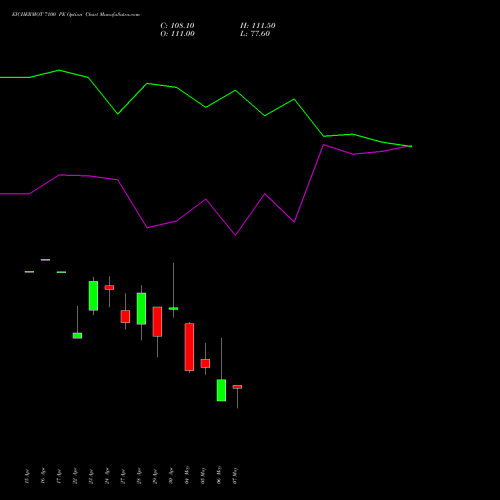Click the small green candle for 22 Apr
Viewport: 500px width, 500px height.
77,336
